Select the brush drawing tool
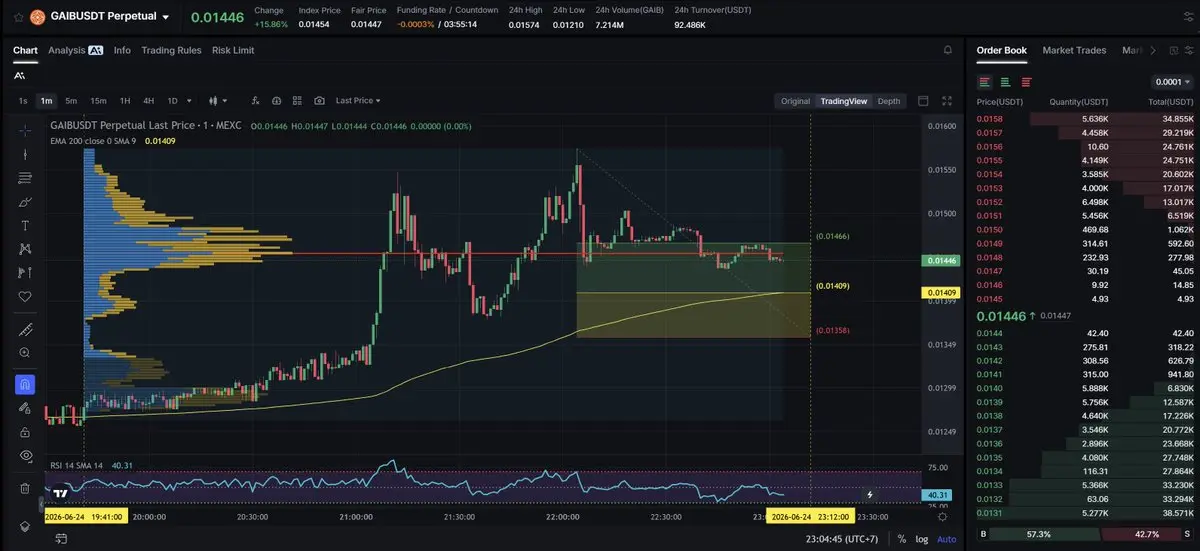 (25, 202)
